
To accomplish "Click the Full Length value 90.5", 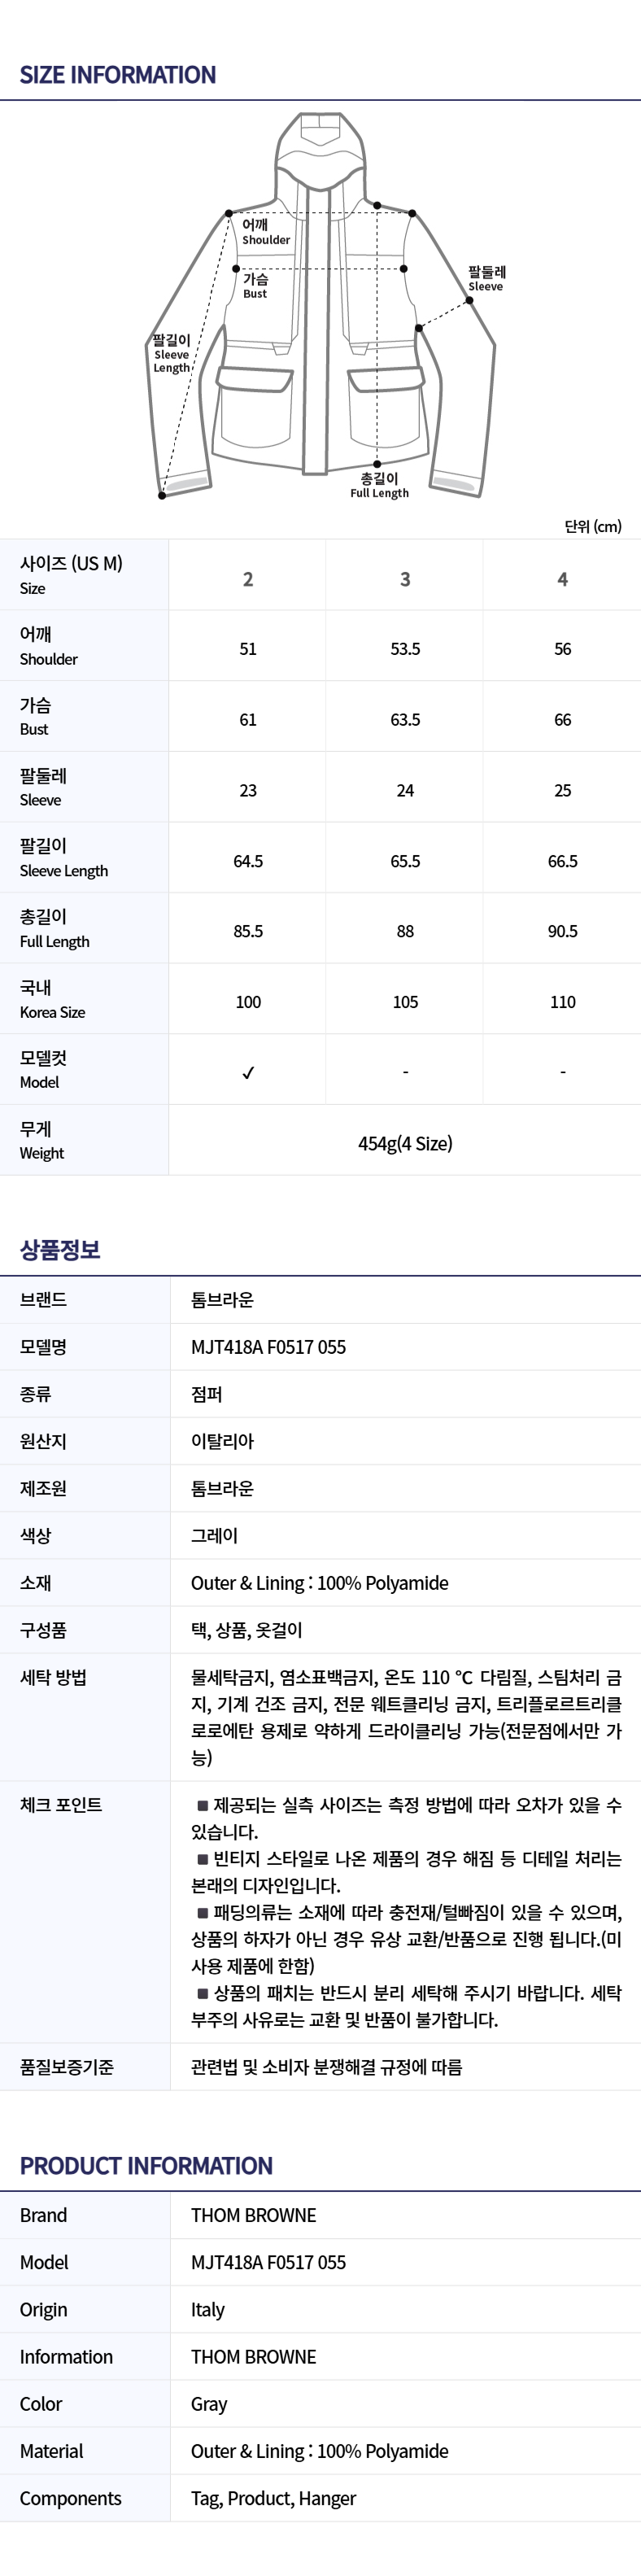I will coord(562,931).
